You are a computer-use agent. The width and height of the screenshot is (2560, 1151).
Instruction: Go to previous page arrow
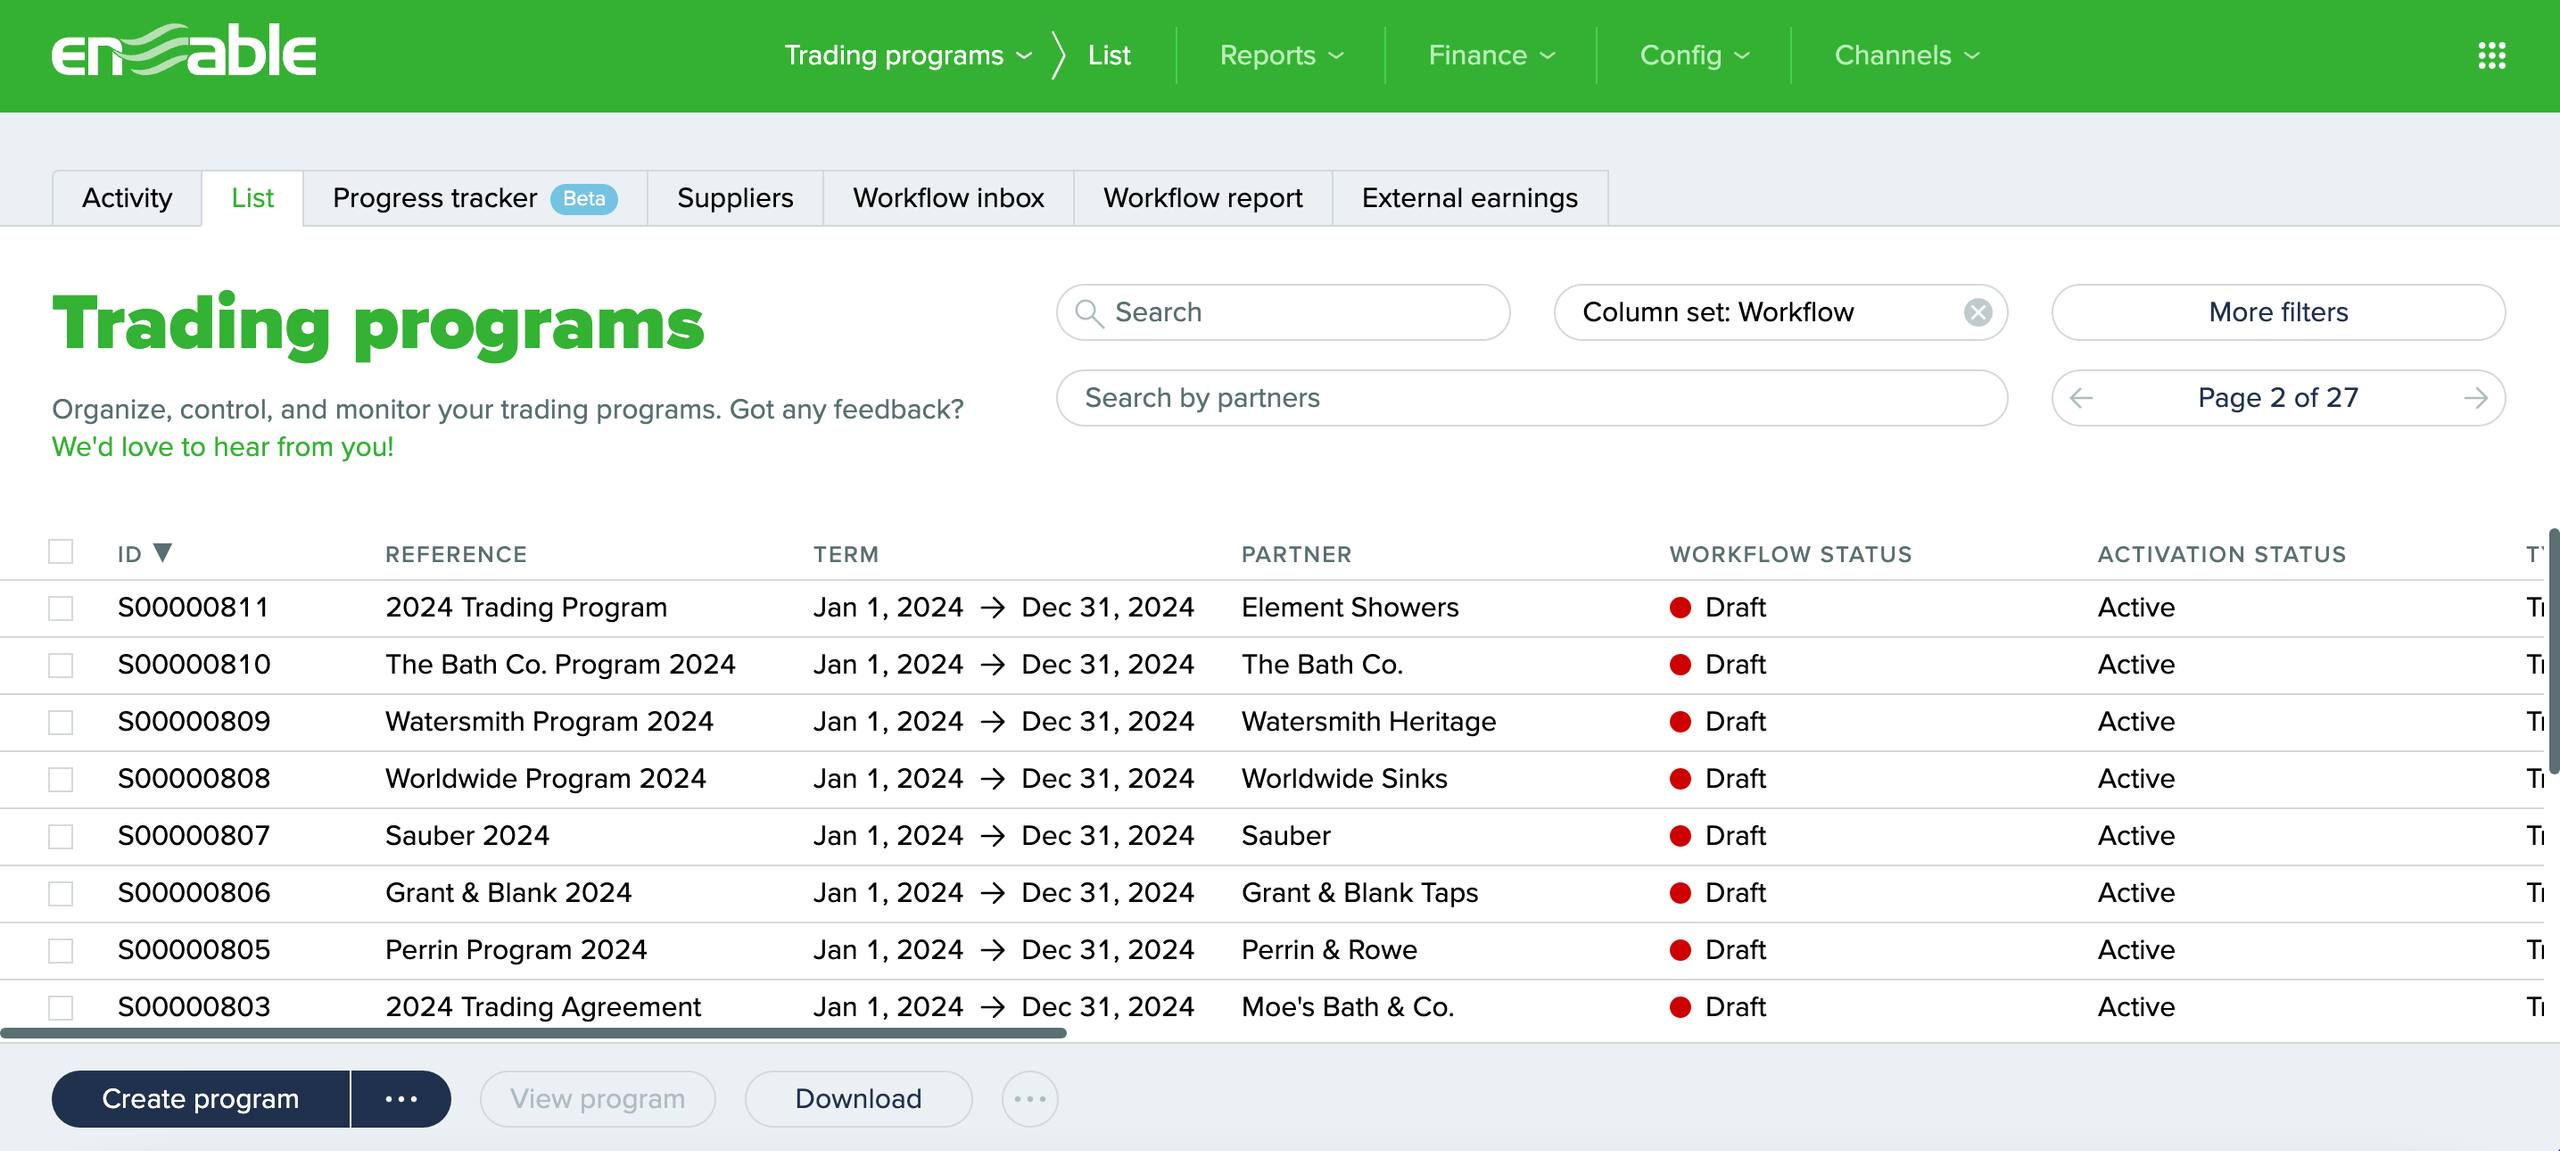click(x=2081, y=398)
